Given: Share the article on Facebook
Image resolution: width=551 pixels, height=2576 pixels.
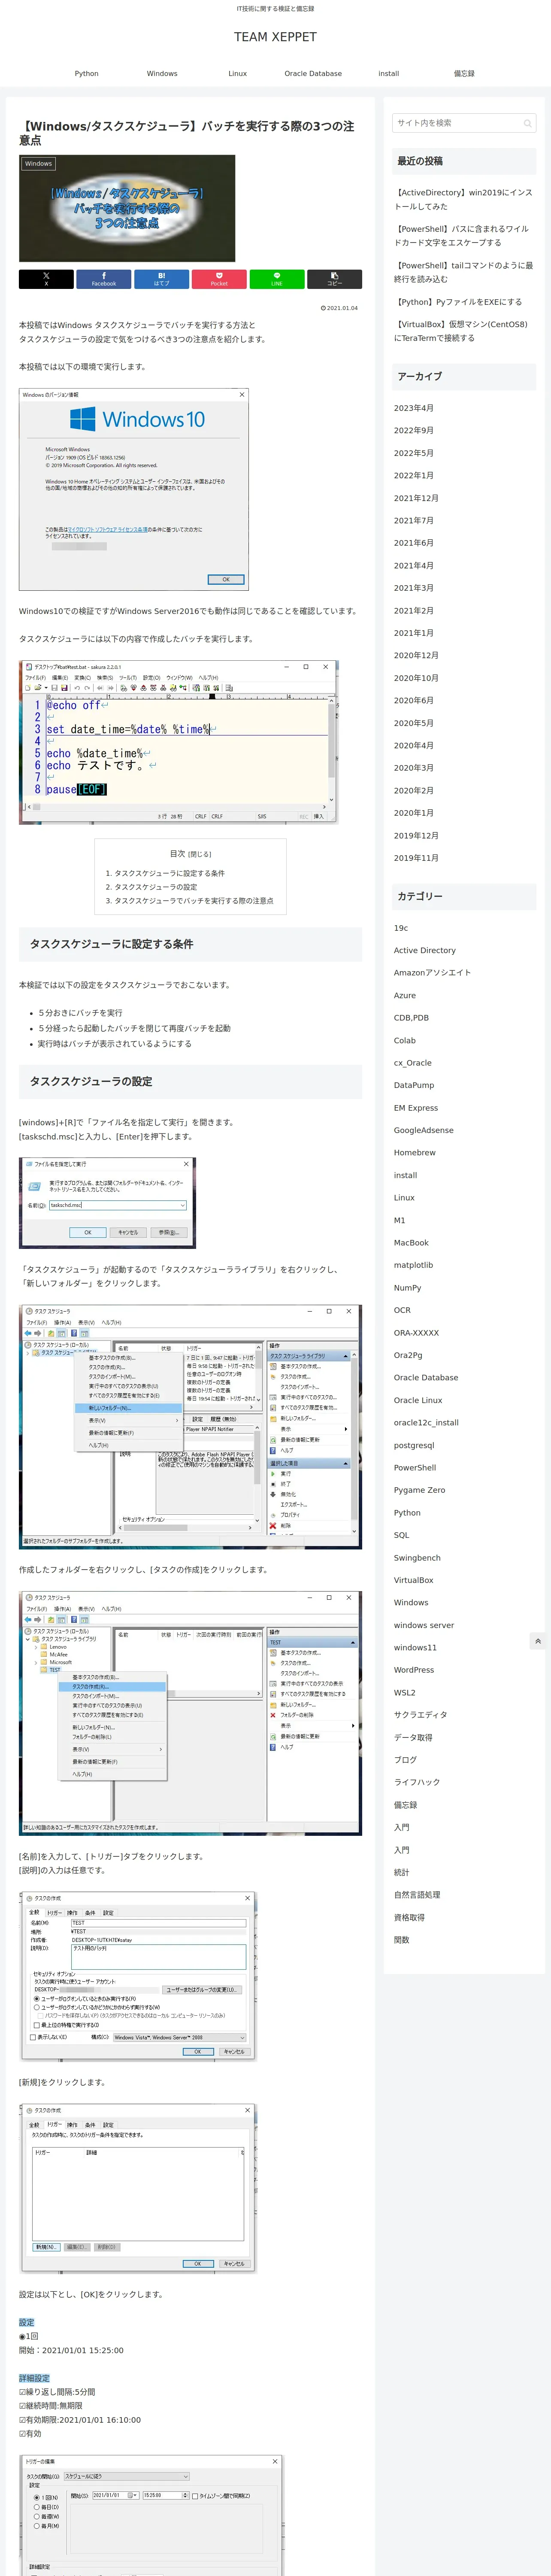Looking at the screenshot, I should [x=104, y=279].
